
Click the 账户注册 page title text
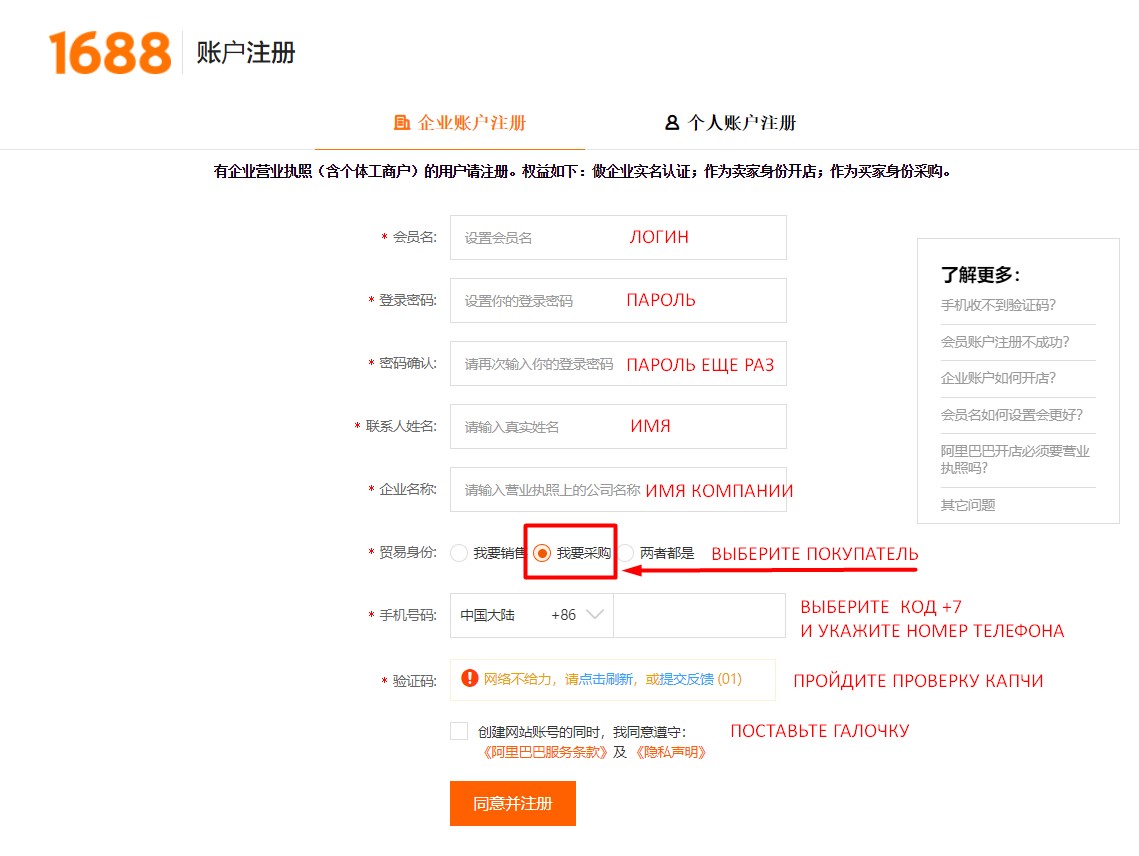pyautogui.click(x=246, y=53)
